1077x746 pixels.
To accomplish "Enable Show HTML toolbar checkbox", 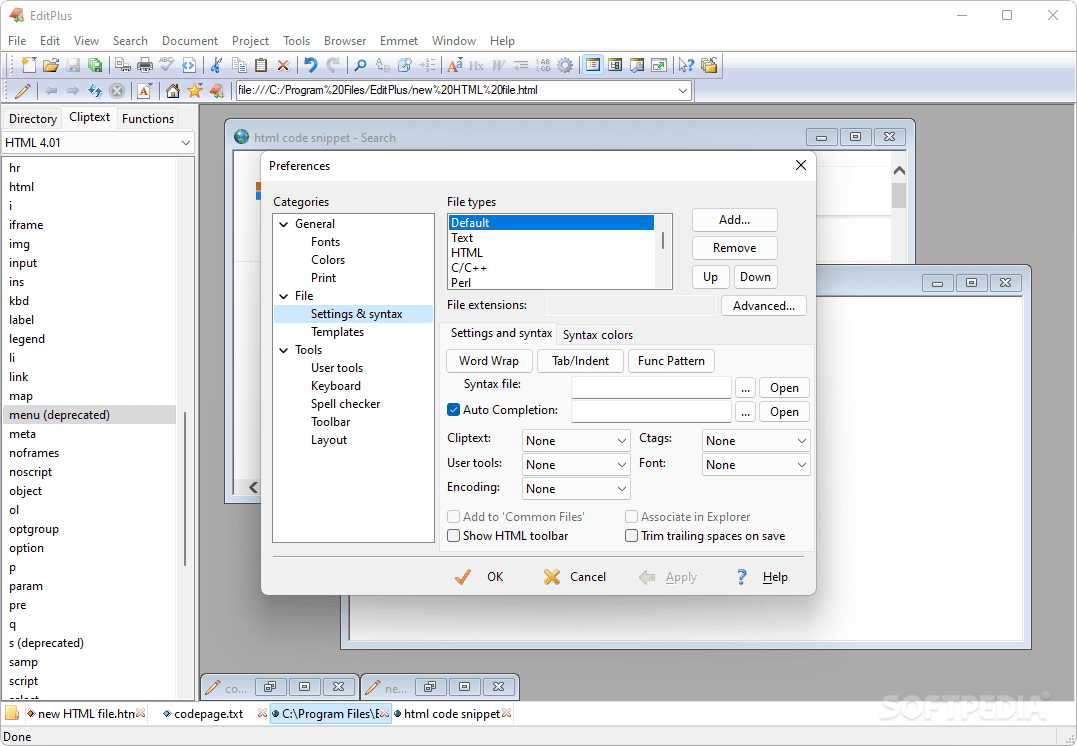I will click(453, 536).
